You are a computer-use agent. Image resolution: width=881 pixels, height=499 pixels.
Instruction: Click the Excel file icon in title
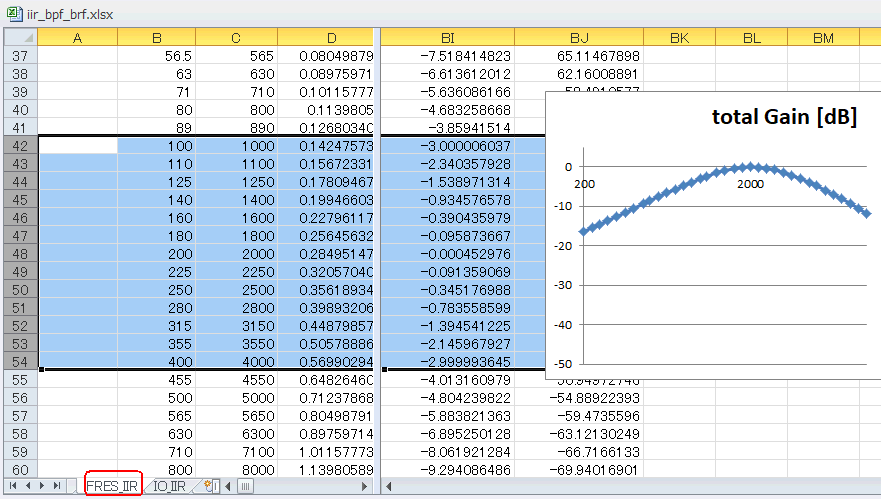click(x=15, y=13)
